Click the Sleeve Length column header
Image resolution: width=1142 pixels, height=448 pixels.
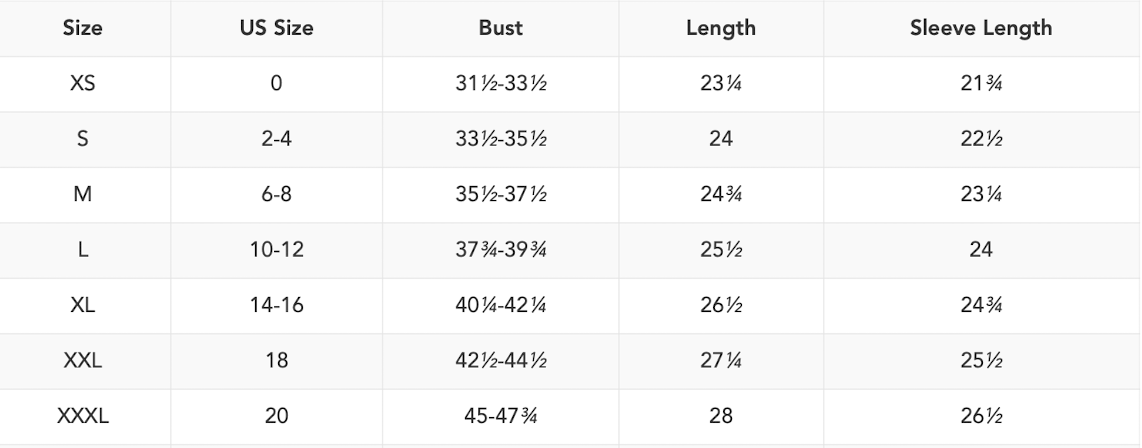pos(980,28)
